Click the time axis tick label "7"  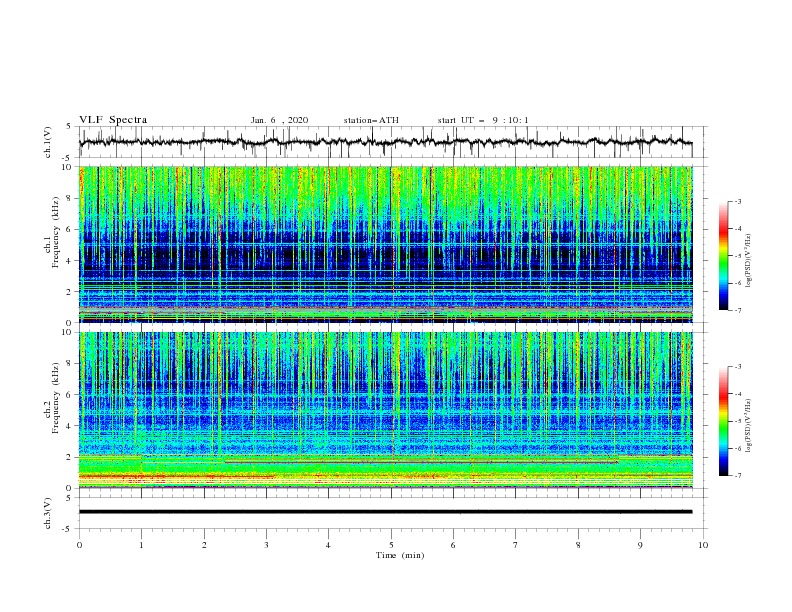516,545
